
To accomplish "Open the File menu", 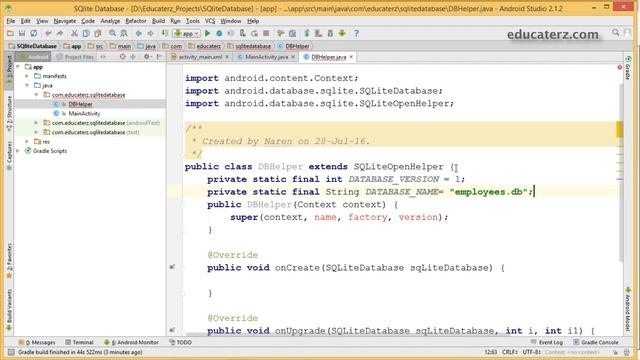I will pyautogui.click(x=11, y=21).
